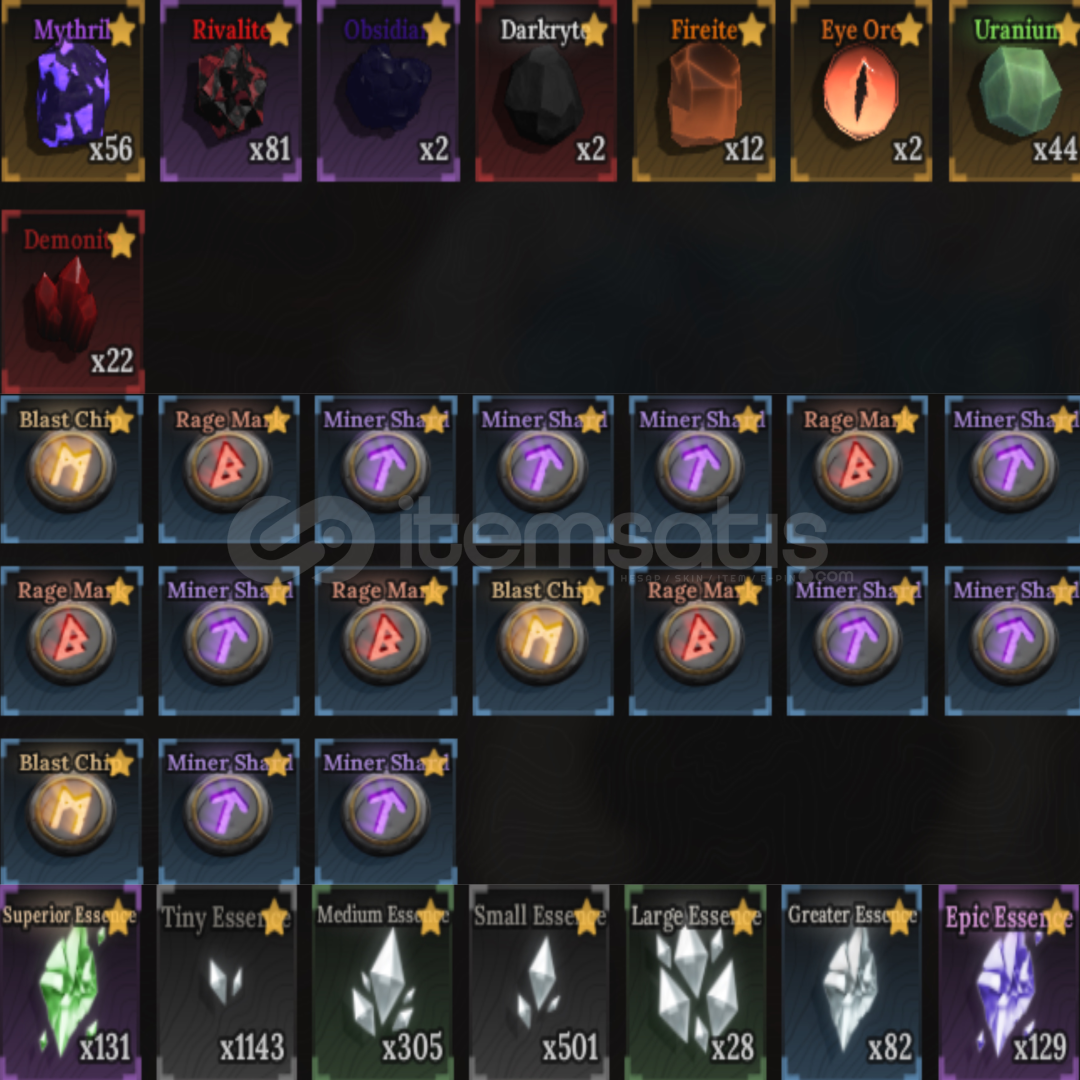The height and width of the screenshot is (1080, 1080).
Task: Click the green Uranium ore
Action: (x=1015, y=91)
